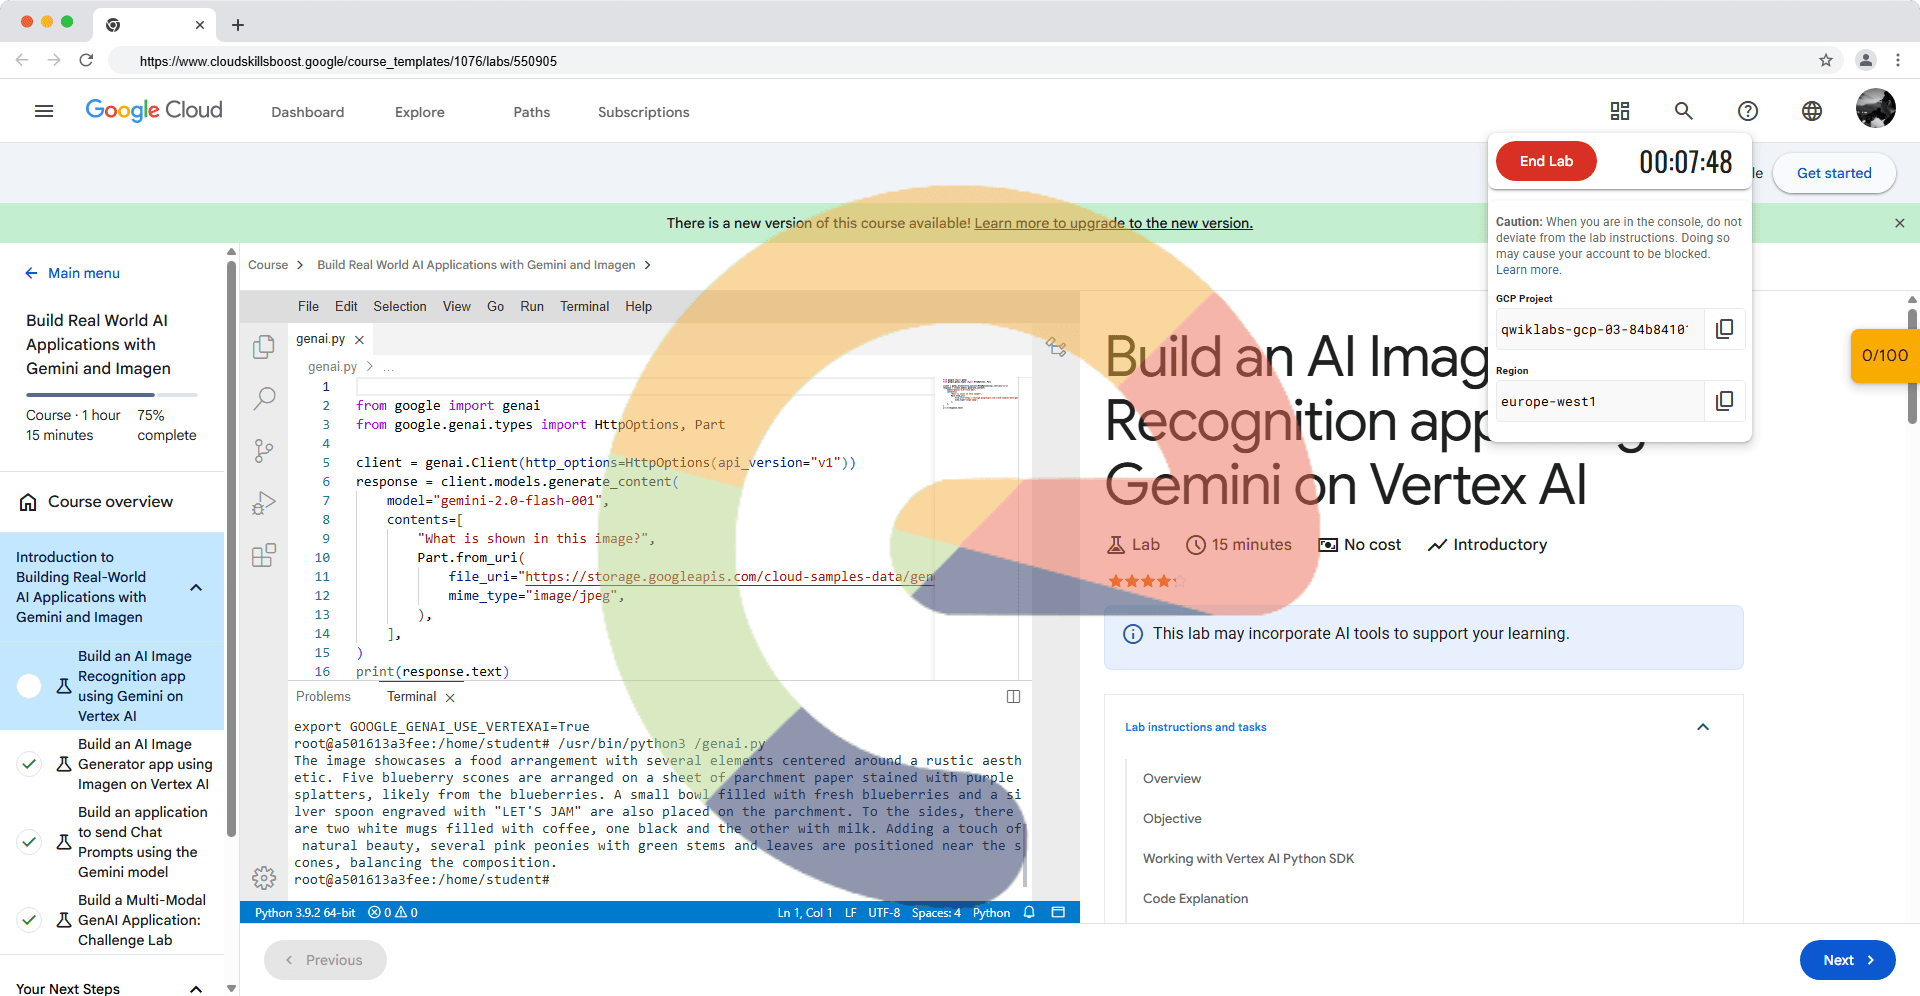
Task: Open the Extensions icon in editor sidebar
Action: [264, 556]
